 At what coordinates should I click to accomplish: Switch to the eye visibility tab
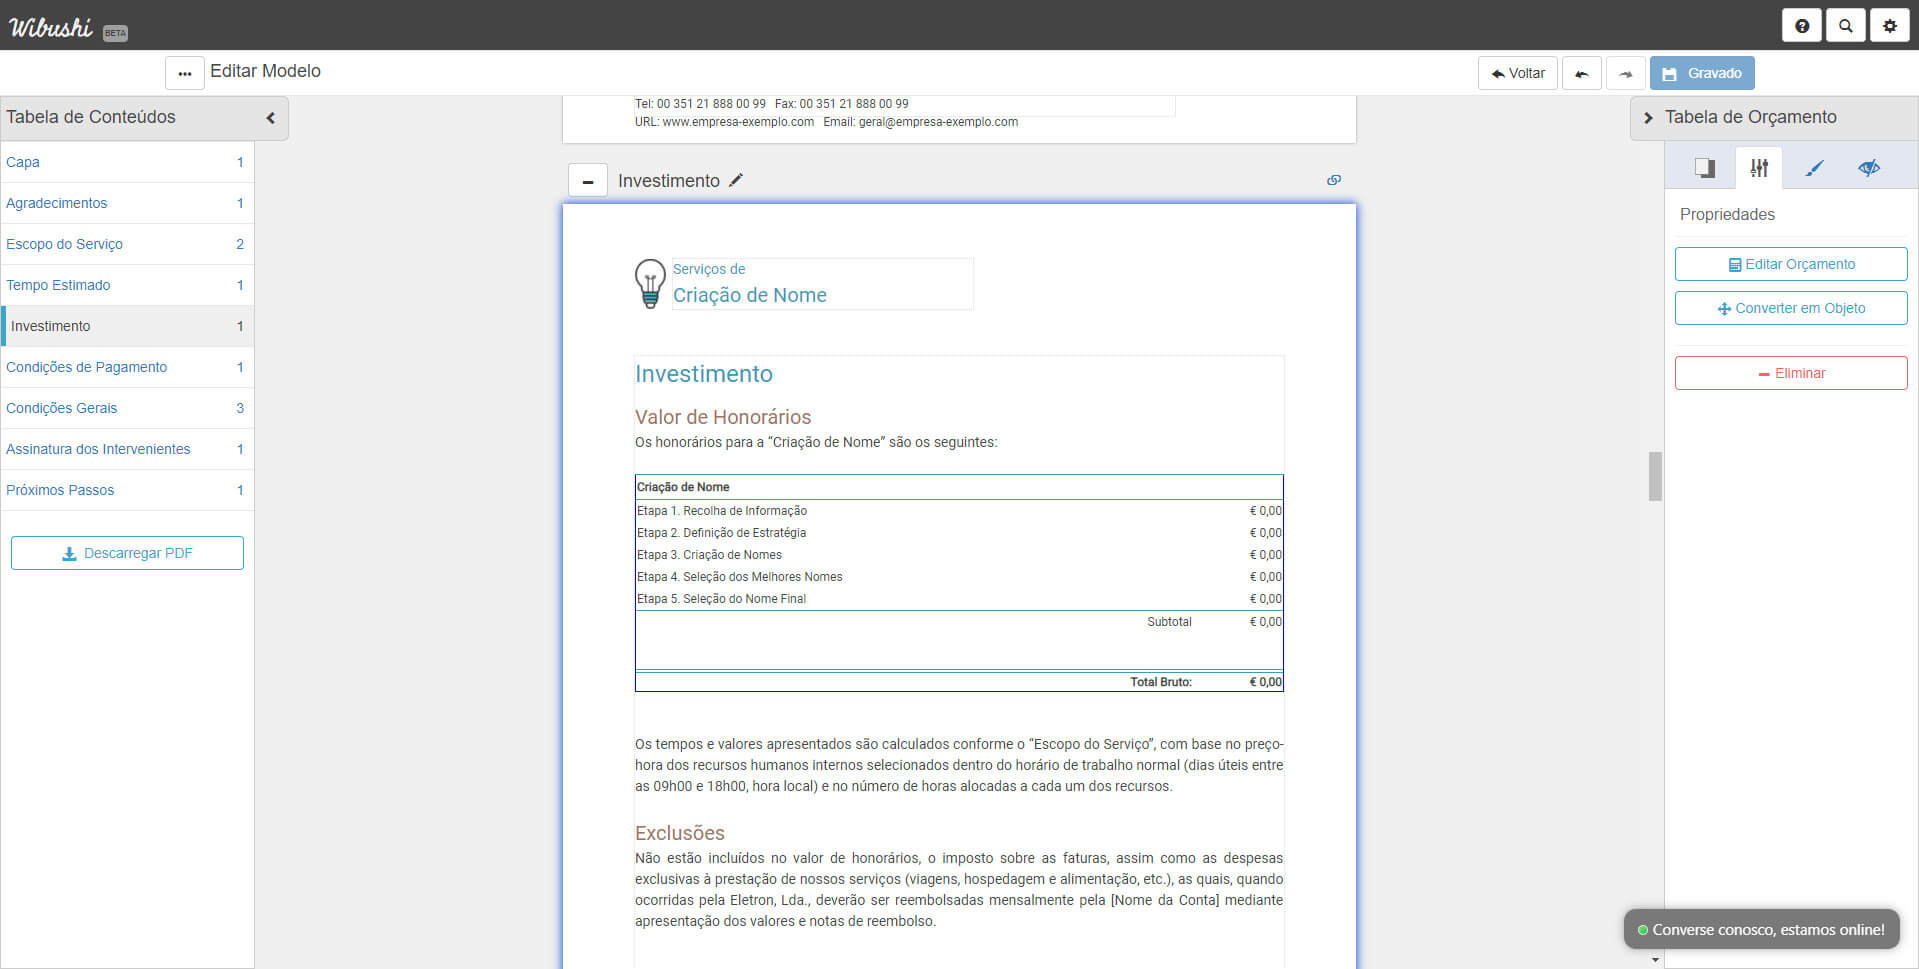pyautogui.click(x=1868, y=168)
